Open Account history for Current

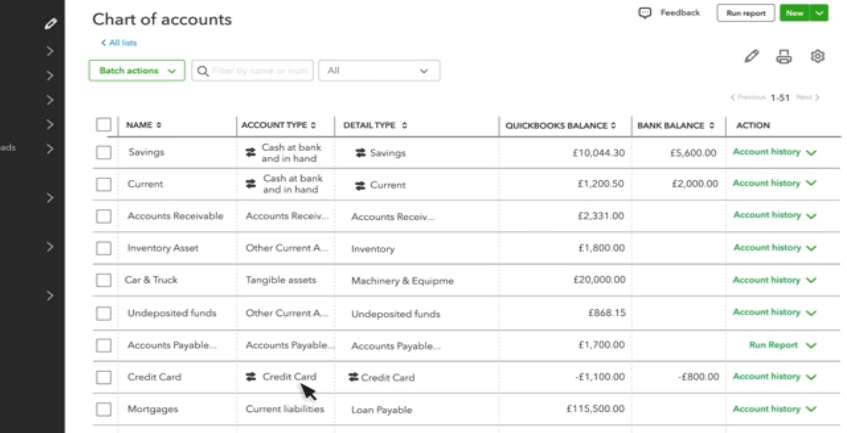click(767, 183)
